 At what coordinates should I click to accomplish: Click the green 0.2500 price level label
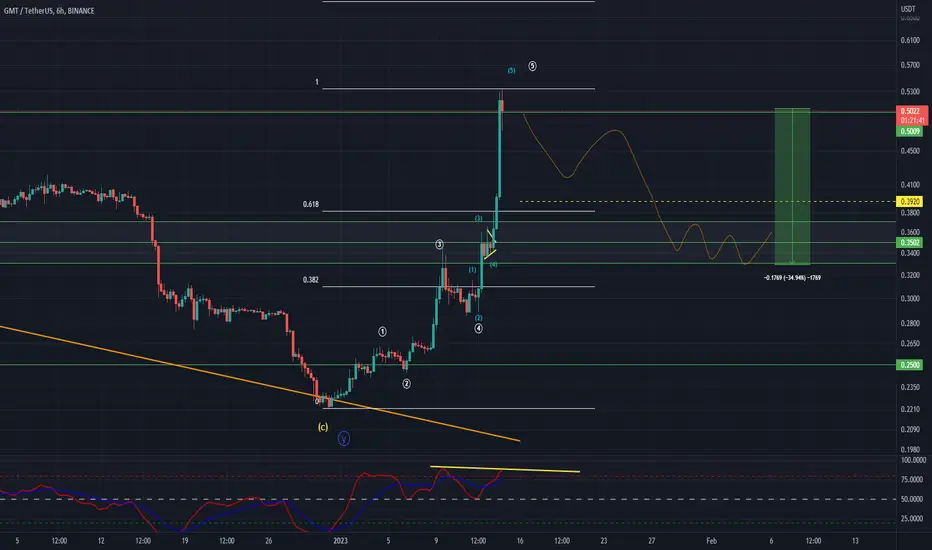point(910,365)
